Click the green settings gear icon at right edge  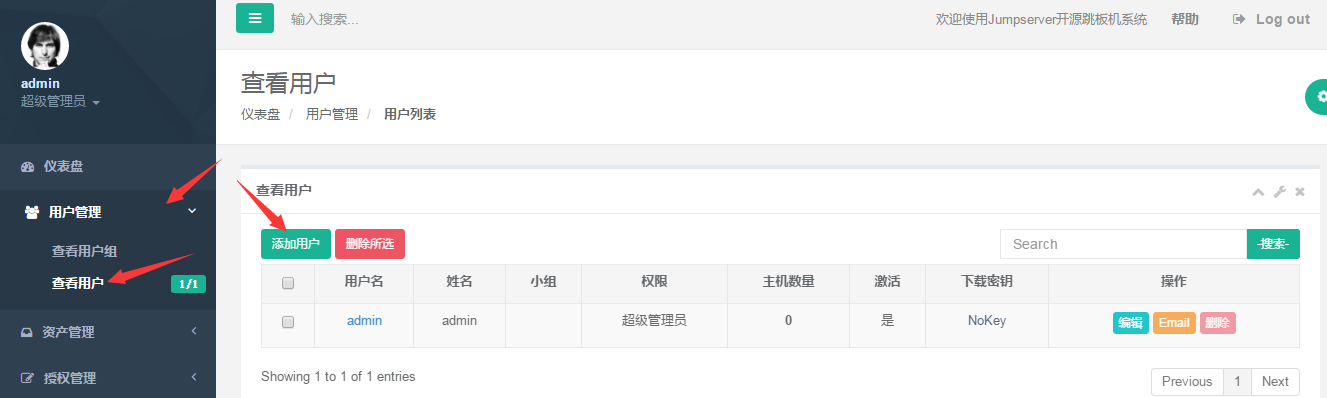pos(1320,97)
